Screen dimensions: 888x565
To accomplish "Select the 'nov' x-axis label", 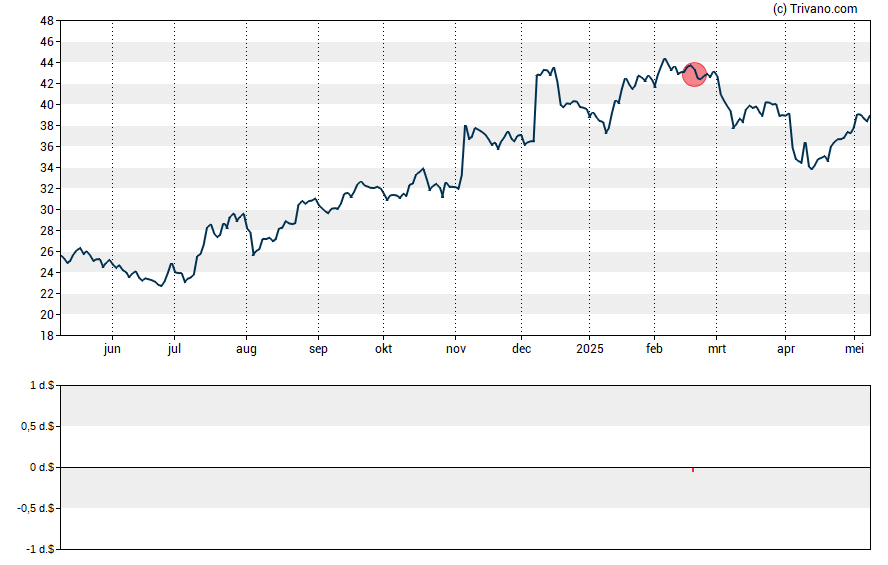I will [456, 349].
